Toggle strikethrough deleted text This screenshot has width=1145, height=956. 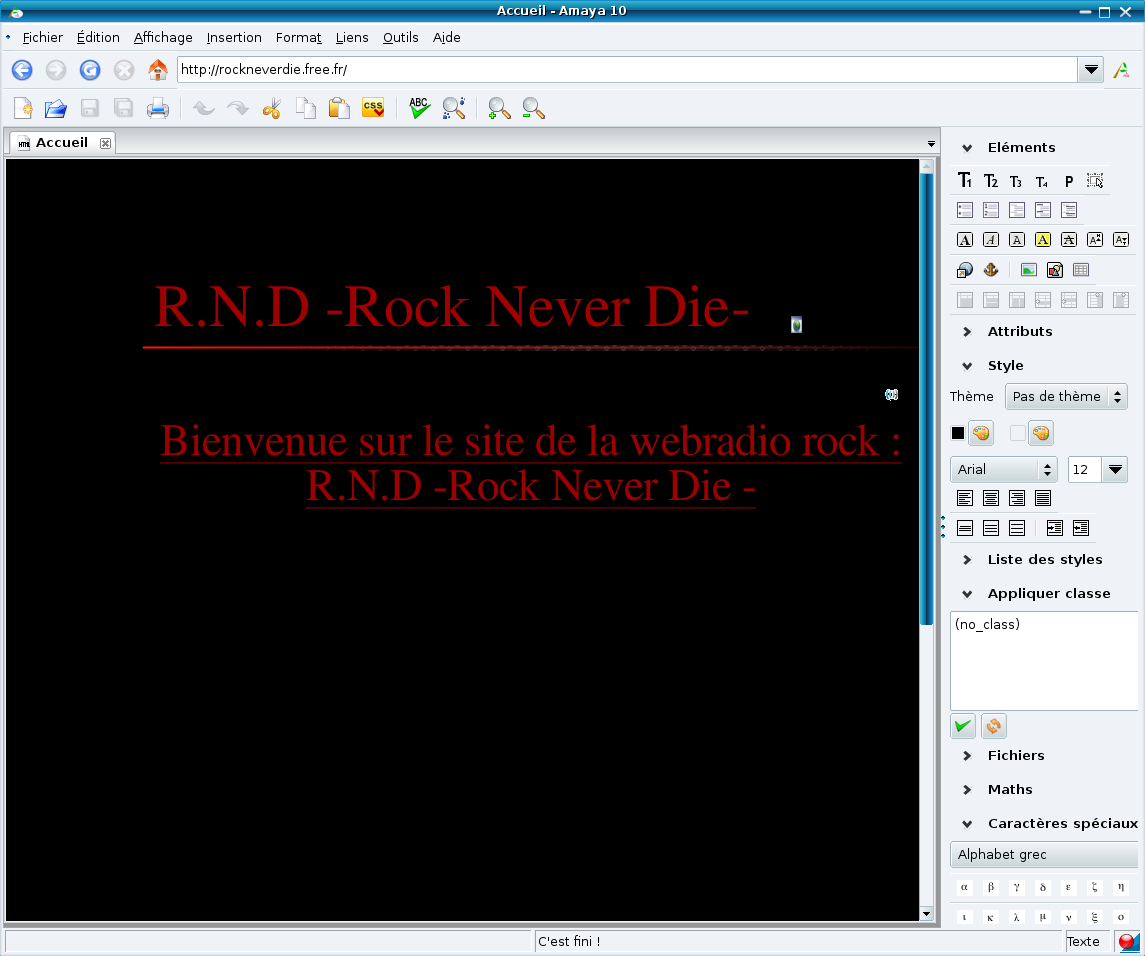coord(1068,240)
